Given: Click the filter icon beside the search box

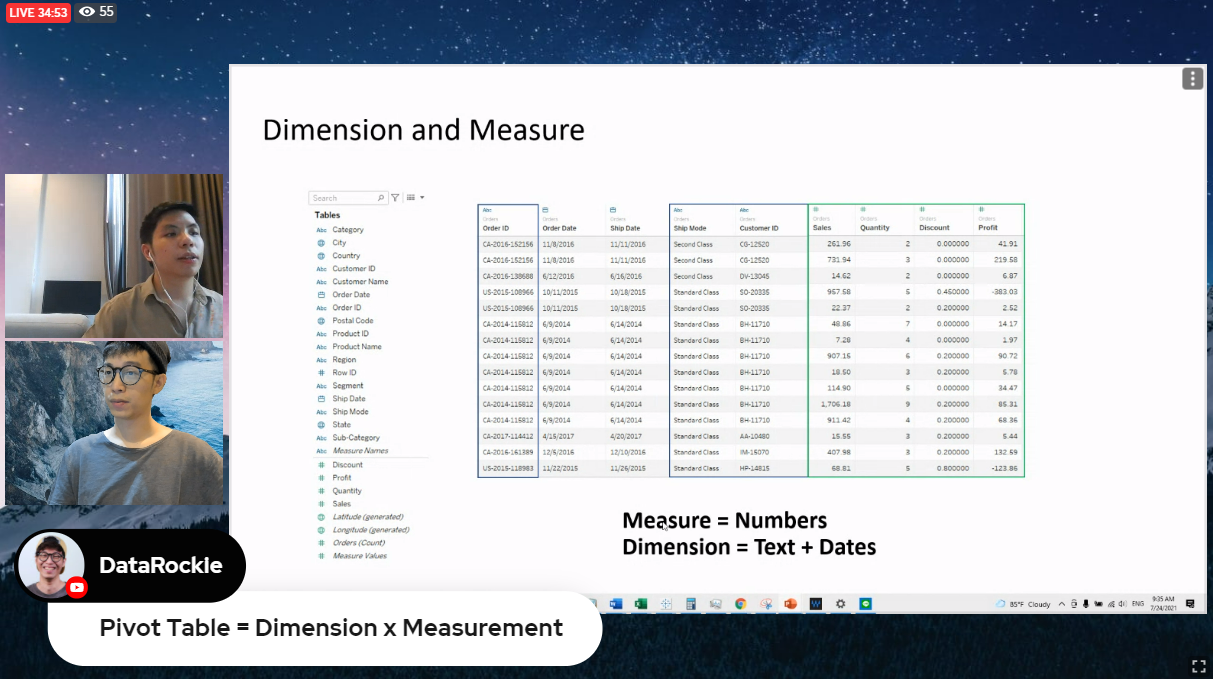Looking at the screenshot, I should [x=394, y=197].
